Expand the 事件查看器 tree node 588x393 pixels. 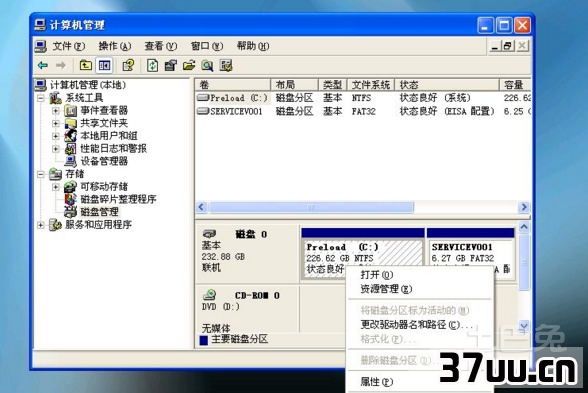[56, 111]
